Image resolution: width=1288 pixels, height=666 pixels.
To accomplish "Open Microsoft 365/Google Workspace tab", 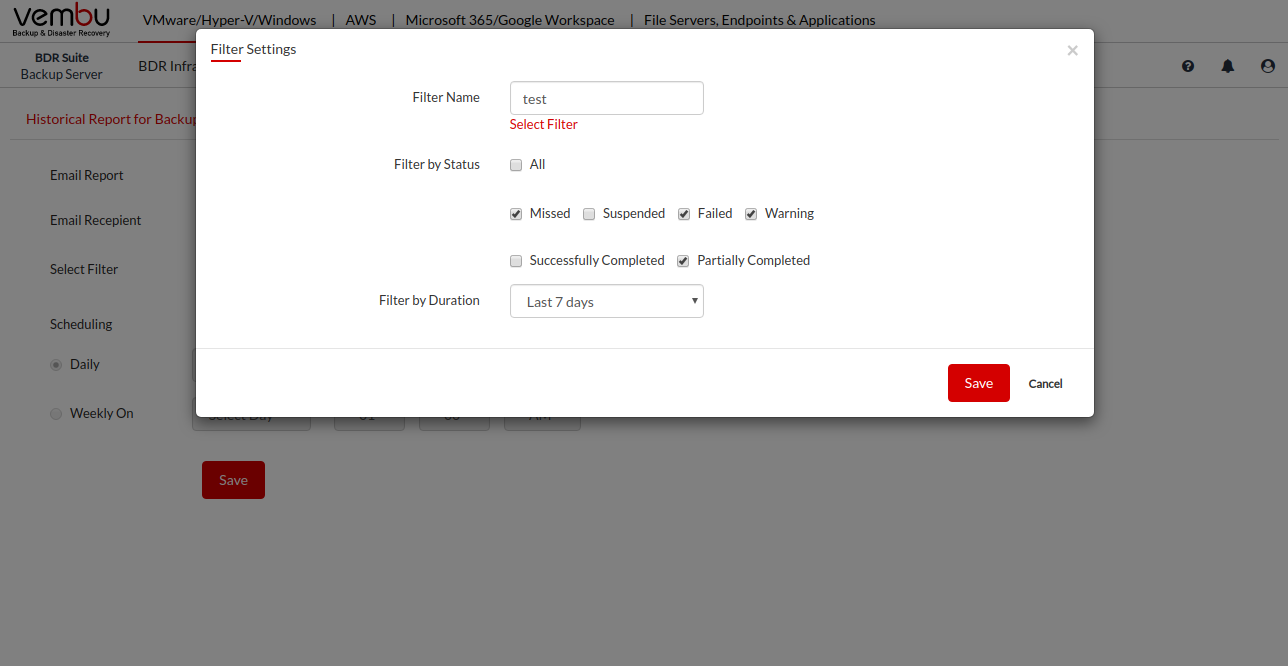I will click(x=510, y=20).
